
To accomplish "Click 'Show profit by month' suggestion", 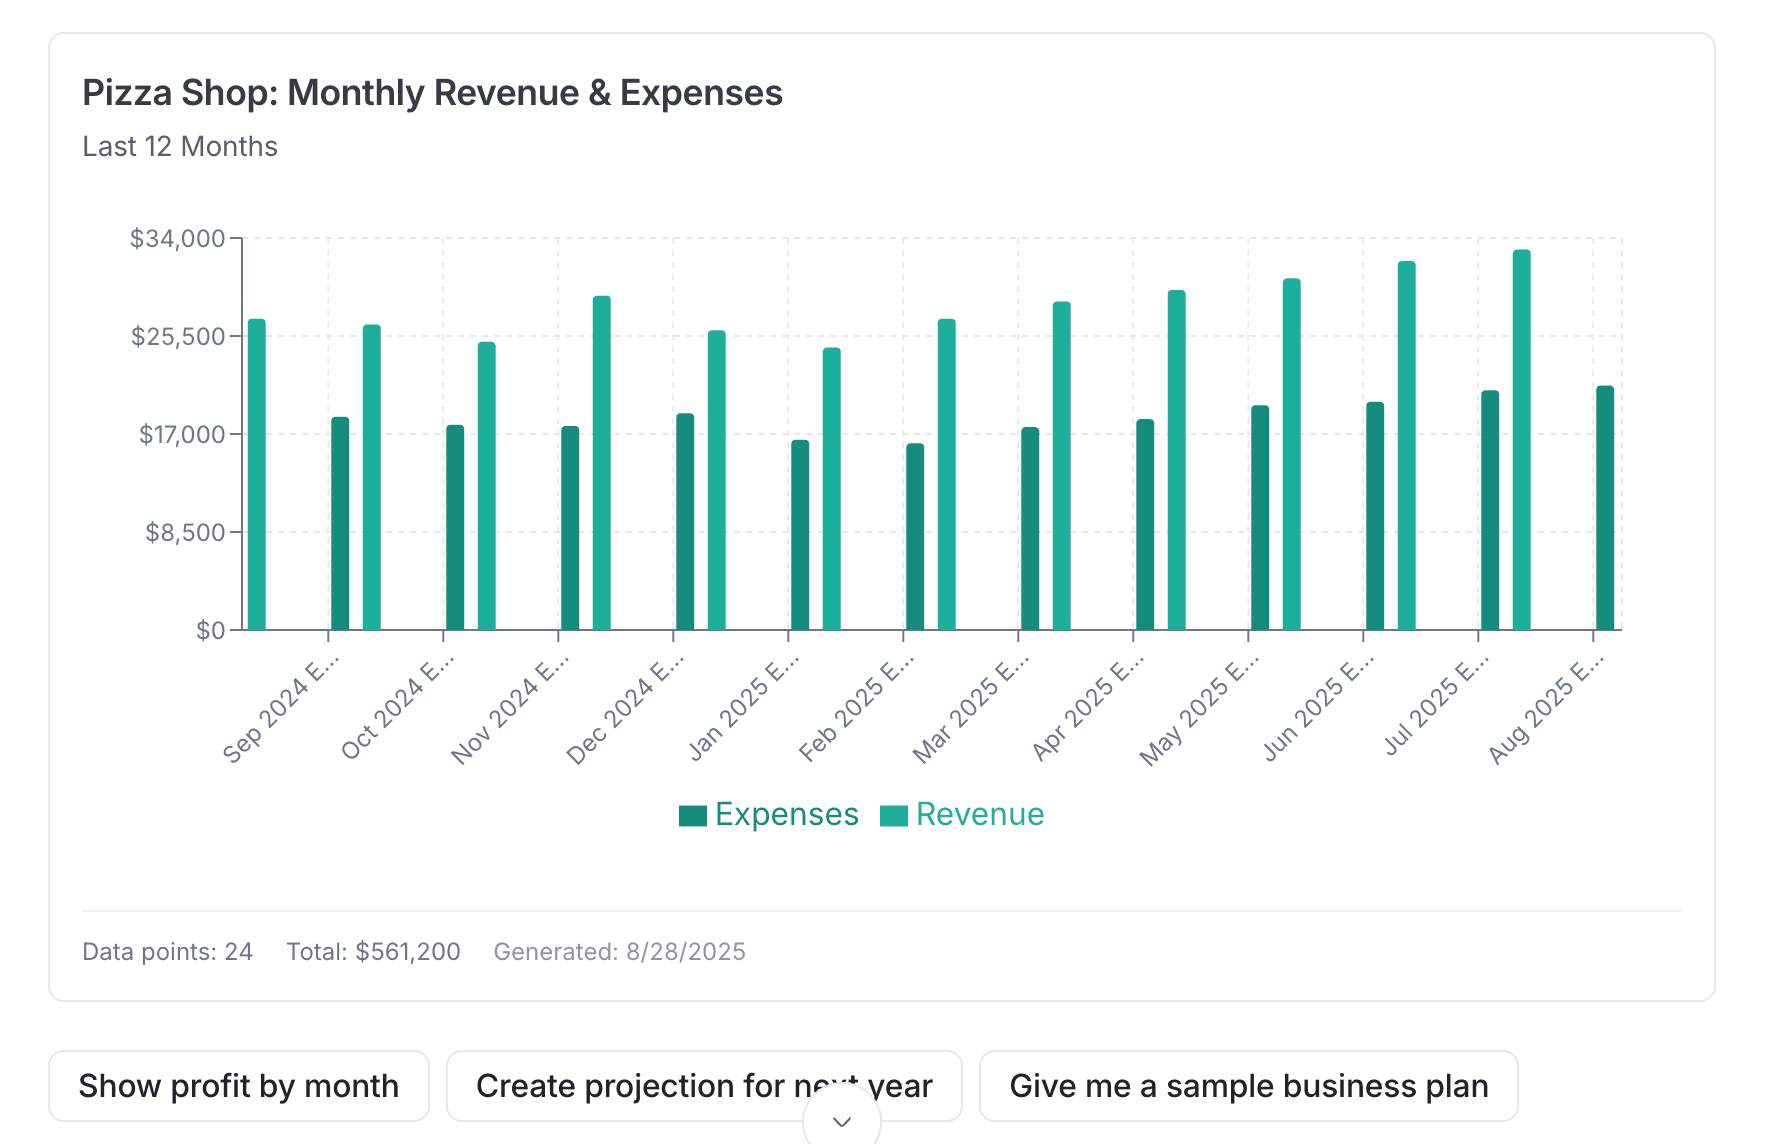I will 239,1086.
